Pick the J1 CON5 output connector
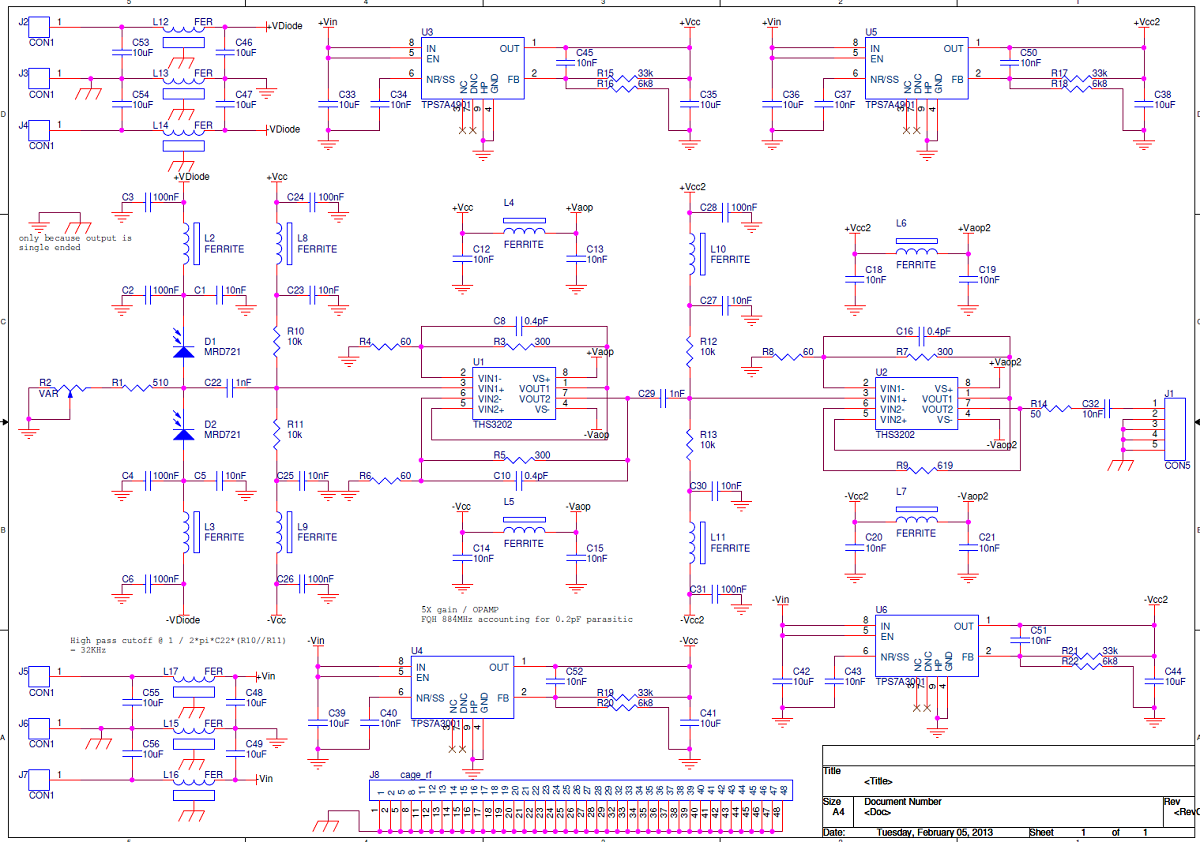1200x842 pixels. 1177,429
